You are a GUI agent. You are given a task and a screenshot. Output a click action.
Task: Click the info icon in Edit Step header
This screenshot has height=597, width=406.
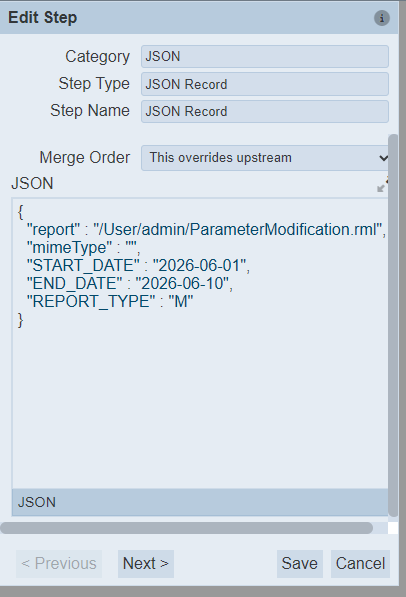click(382, 18)
